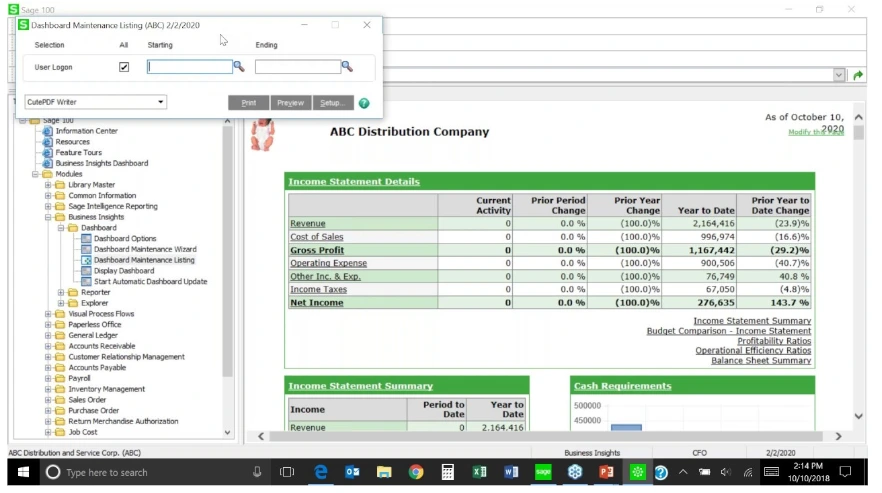The width and height of the screenshot is (882, 493).
Task: Click module tree scrollbar down arrow
Action: [227, 432]
